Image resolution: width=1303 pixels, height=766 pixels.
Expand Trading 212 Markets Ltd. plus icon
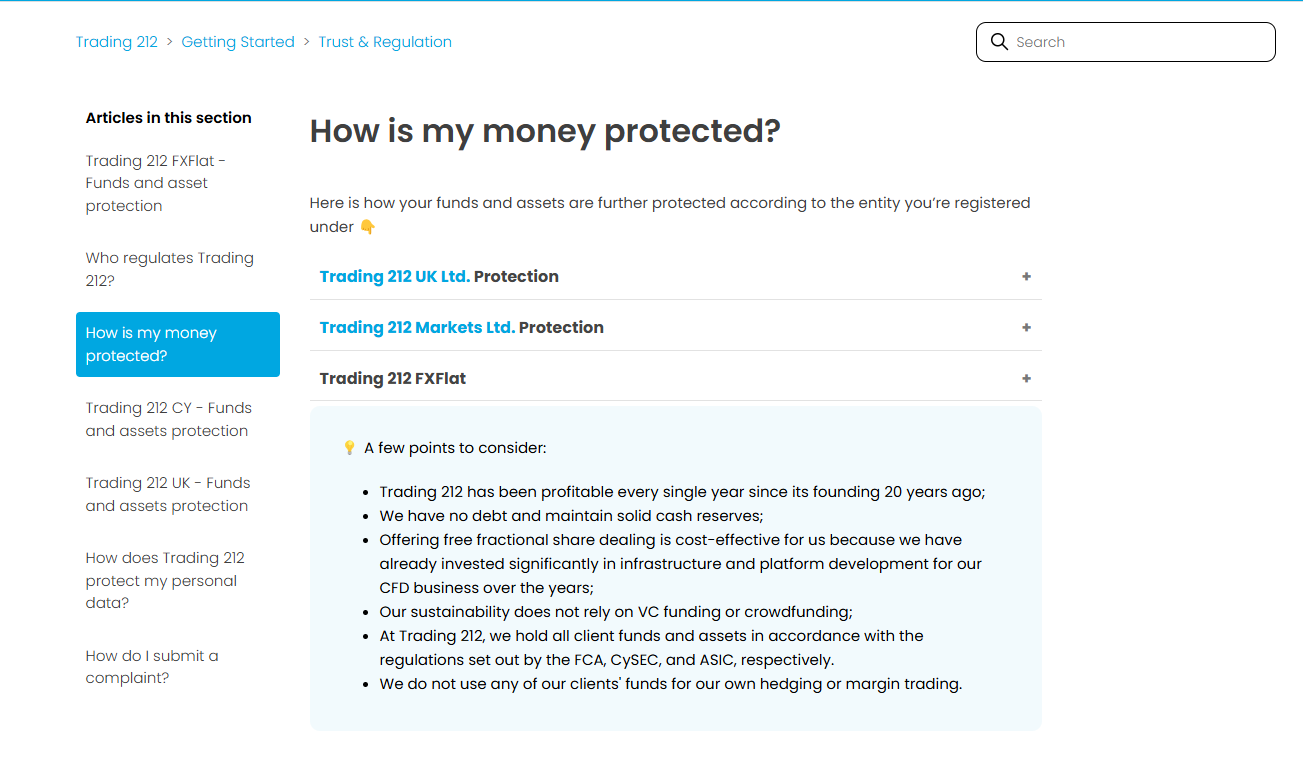tap(1026, 327)
